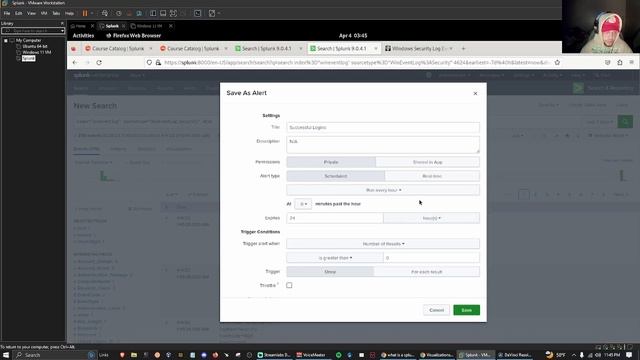Cancel the Save As Alert dialog
The height and width of the screenshot is (360, 640).
(436, 310)
